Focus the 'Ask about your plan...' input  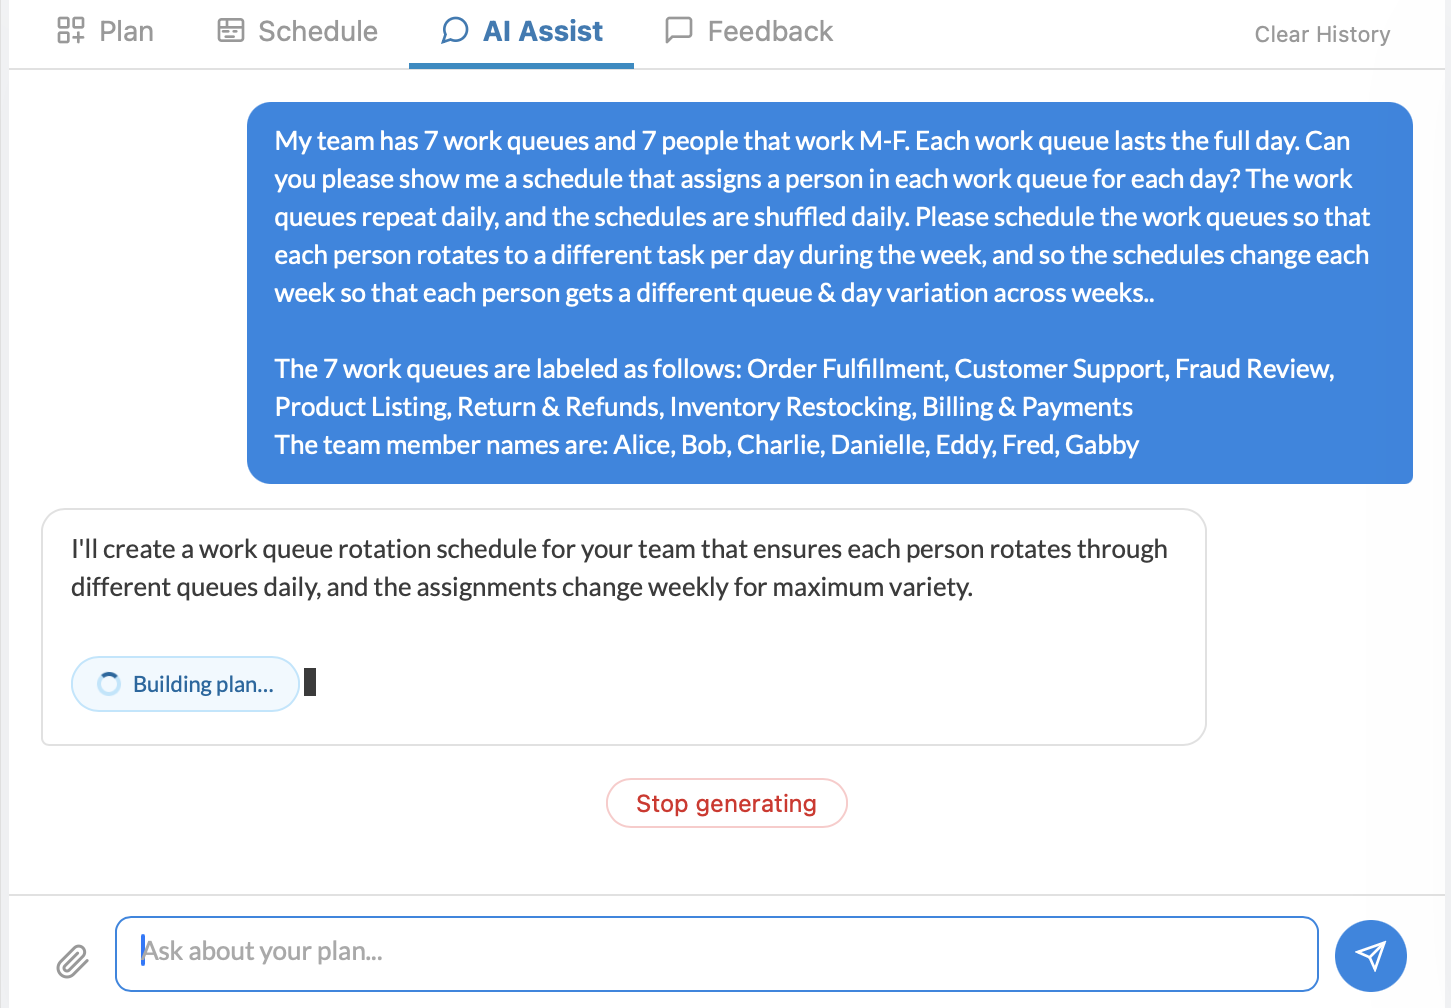pyautogui.click(x=716, y=952)
